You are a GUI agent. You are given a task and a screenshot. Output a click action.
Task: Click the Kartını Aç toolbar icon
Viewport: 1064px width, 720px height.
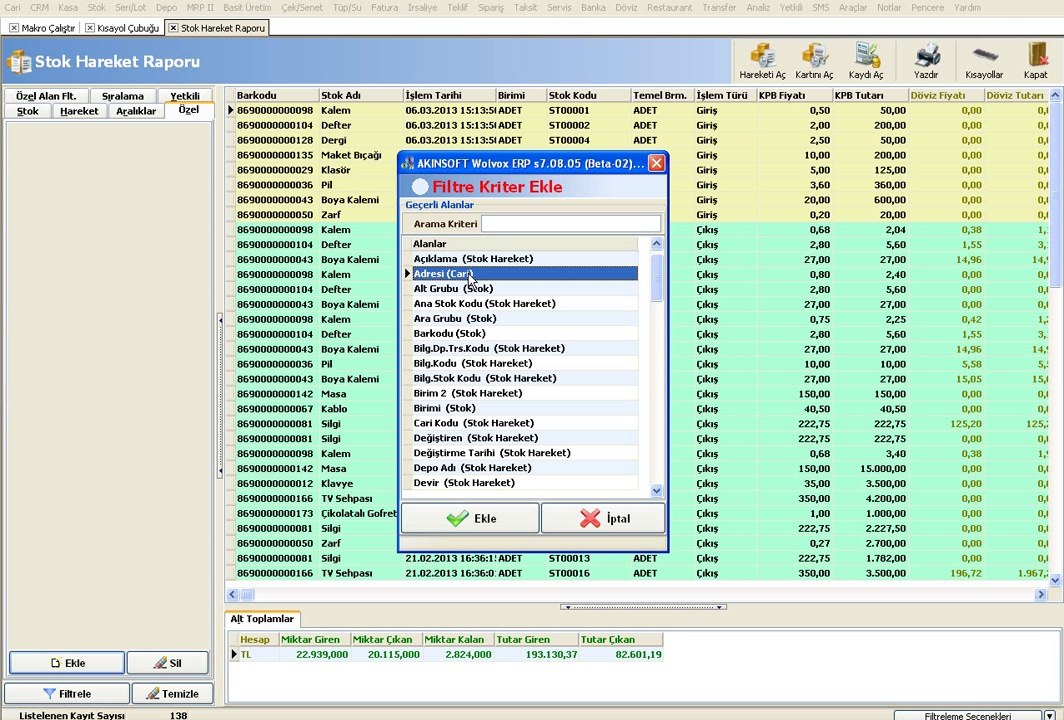814,61
